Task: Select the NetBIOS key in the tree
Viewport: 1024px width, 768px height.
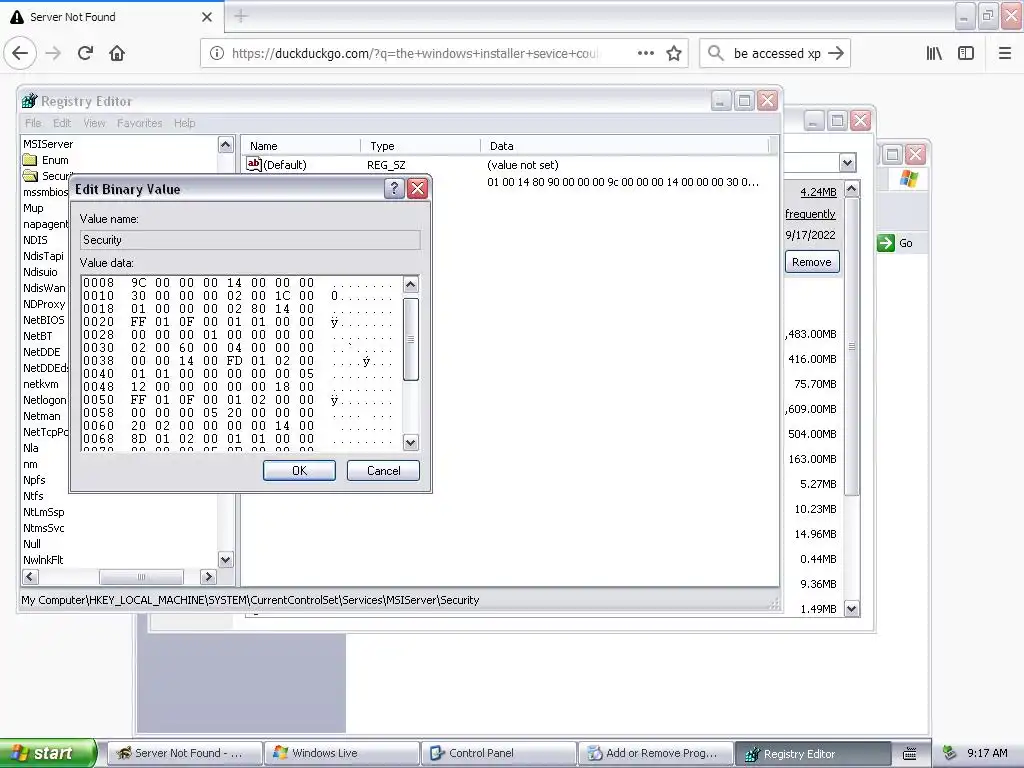Action: pos(44,320)
